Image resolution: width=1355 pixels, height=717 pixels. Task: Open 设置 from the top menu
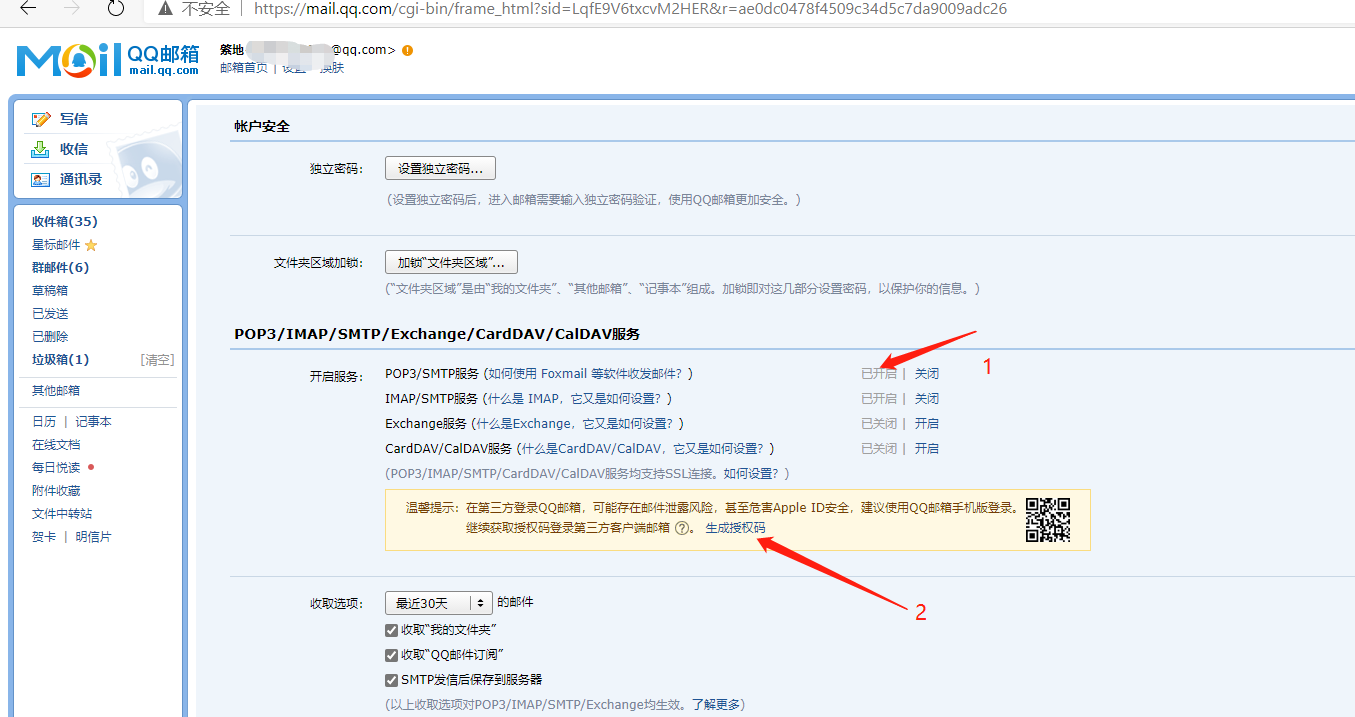(x=289, y=67)
